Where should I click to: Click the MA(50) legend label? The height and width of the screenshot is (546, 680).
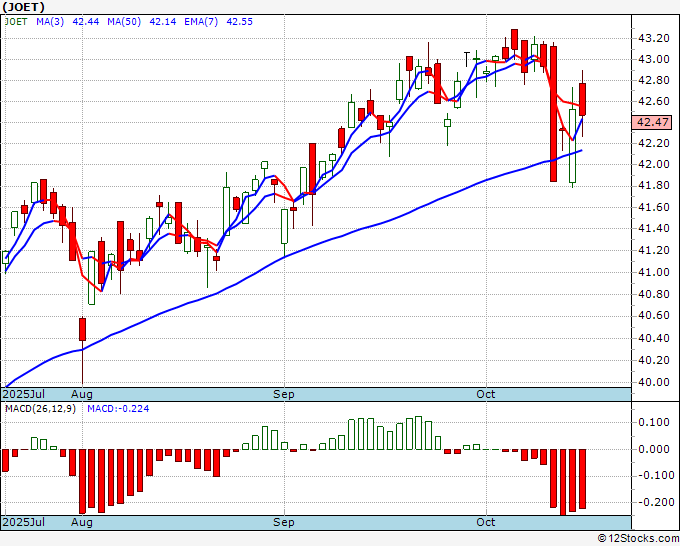click(x=124, y=22)
